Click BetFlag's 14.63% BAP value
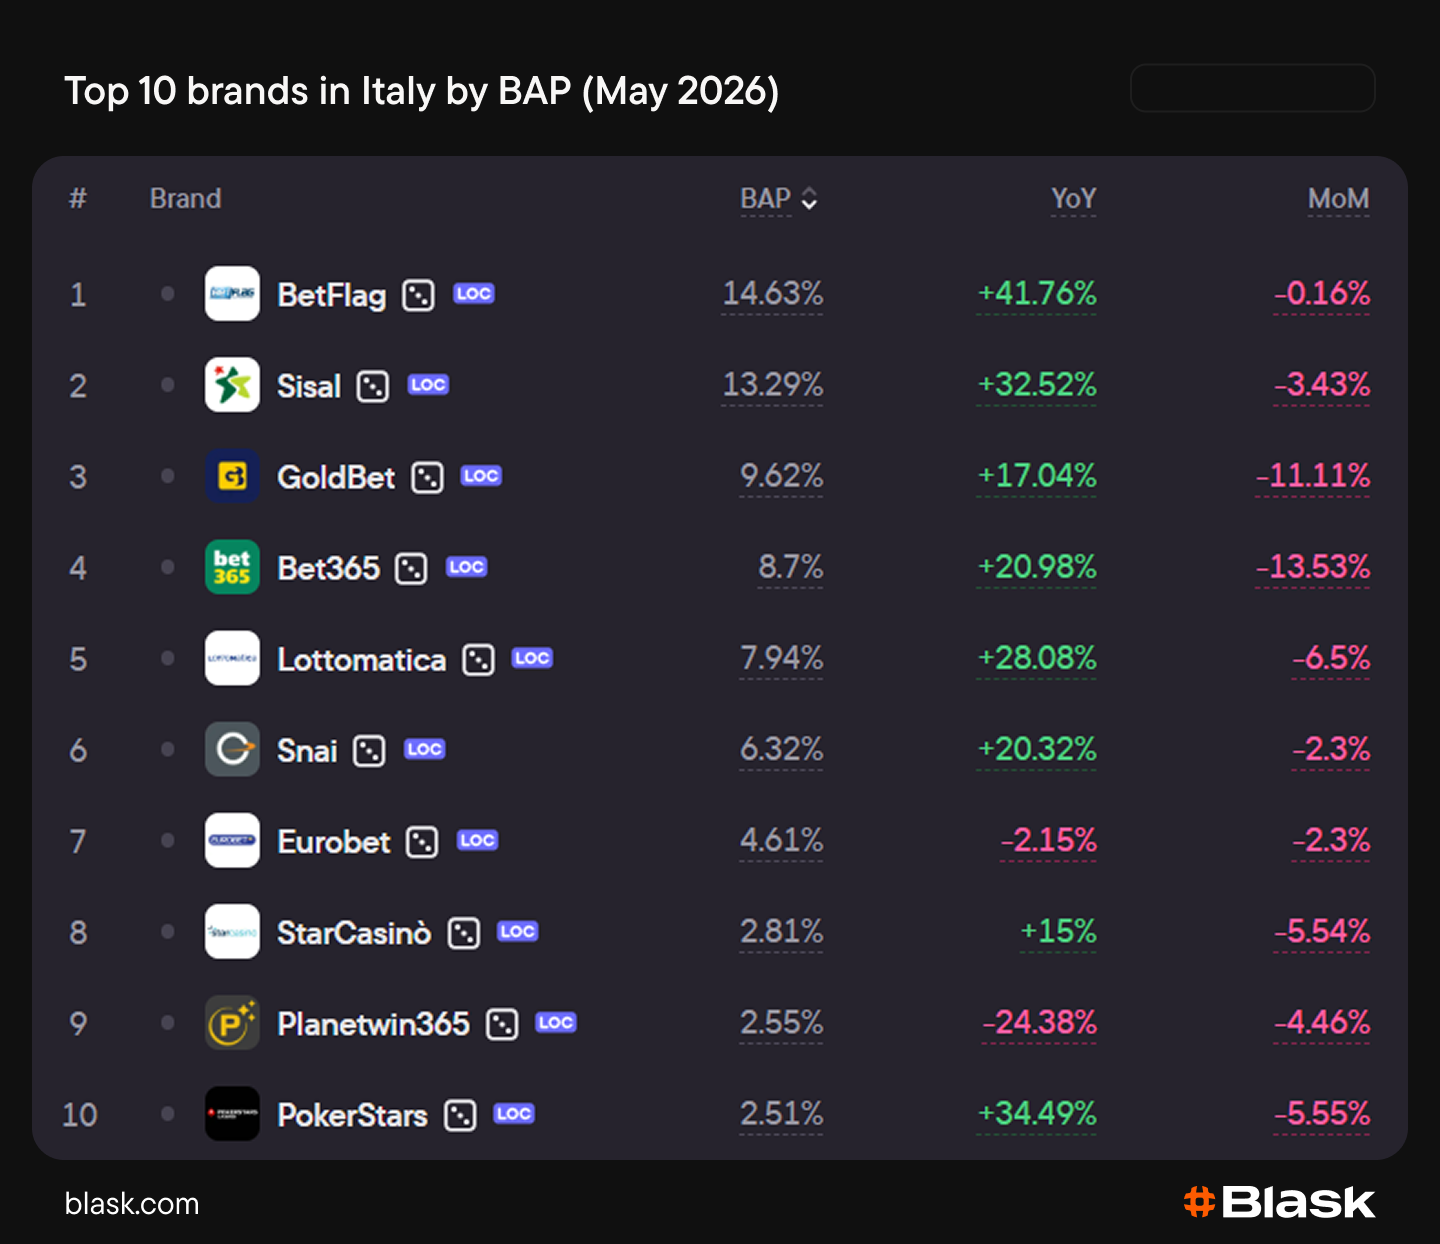Image resolution: width=1440 pixels, height=1244 pixels. (773, 294)
